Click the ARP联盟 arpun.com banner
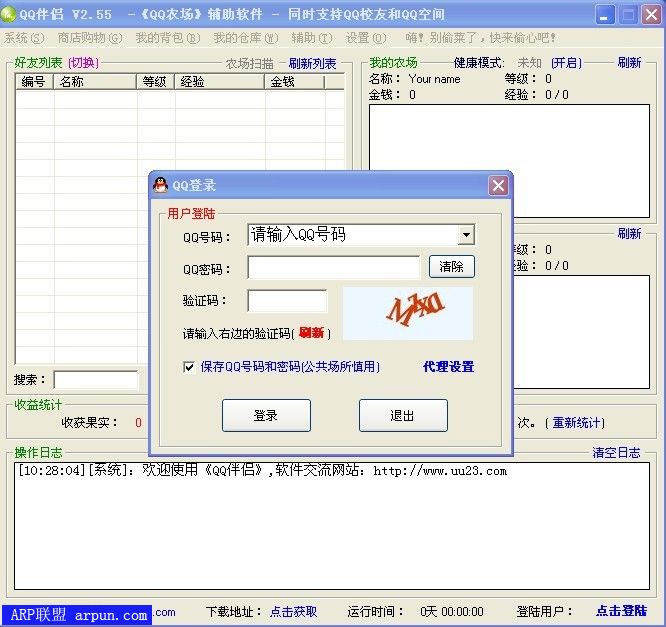 tap(77, 615)
